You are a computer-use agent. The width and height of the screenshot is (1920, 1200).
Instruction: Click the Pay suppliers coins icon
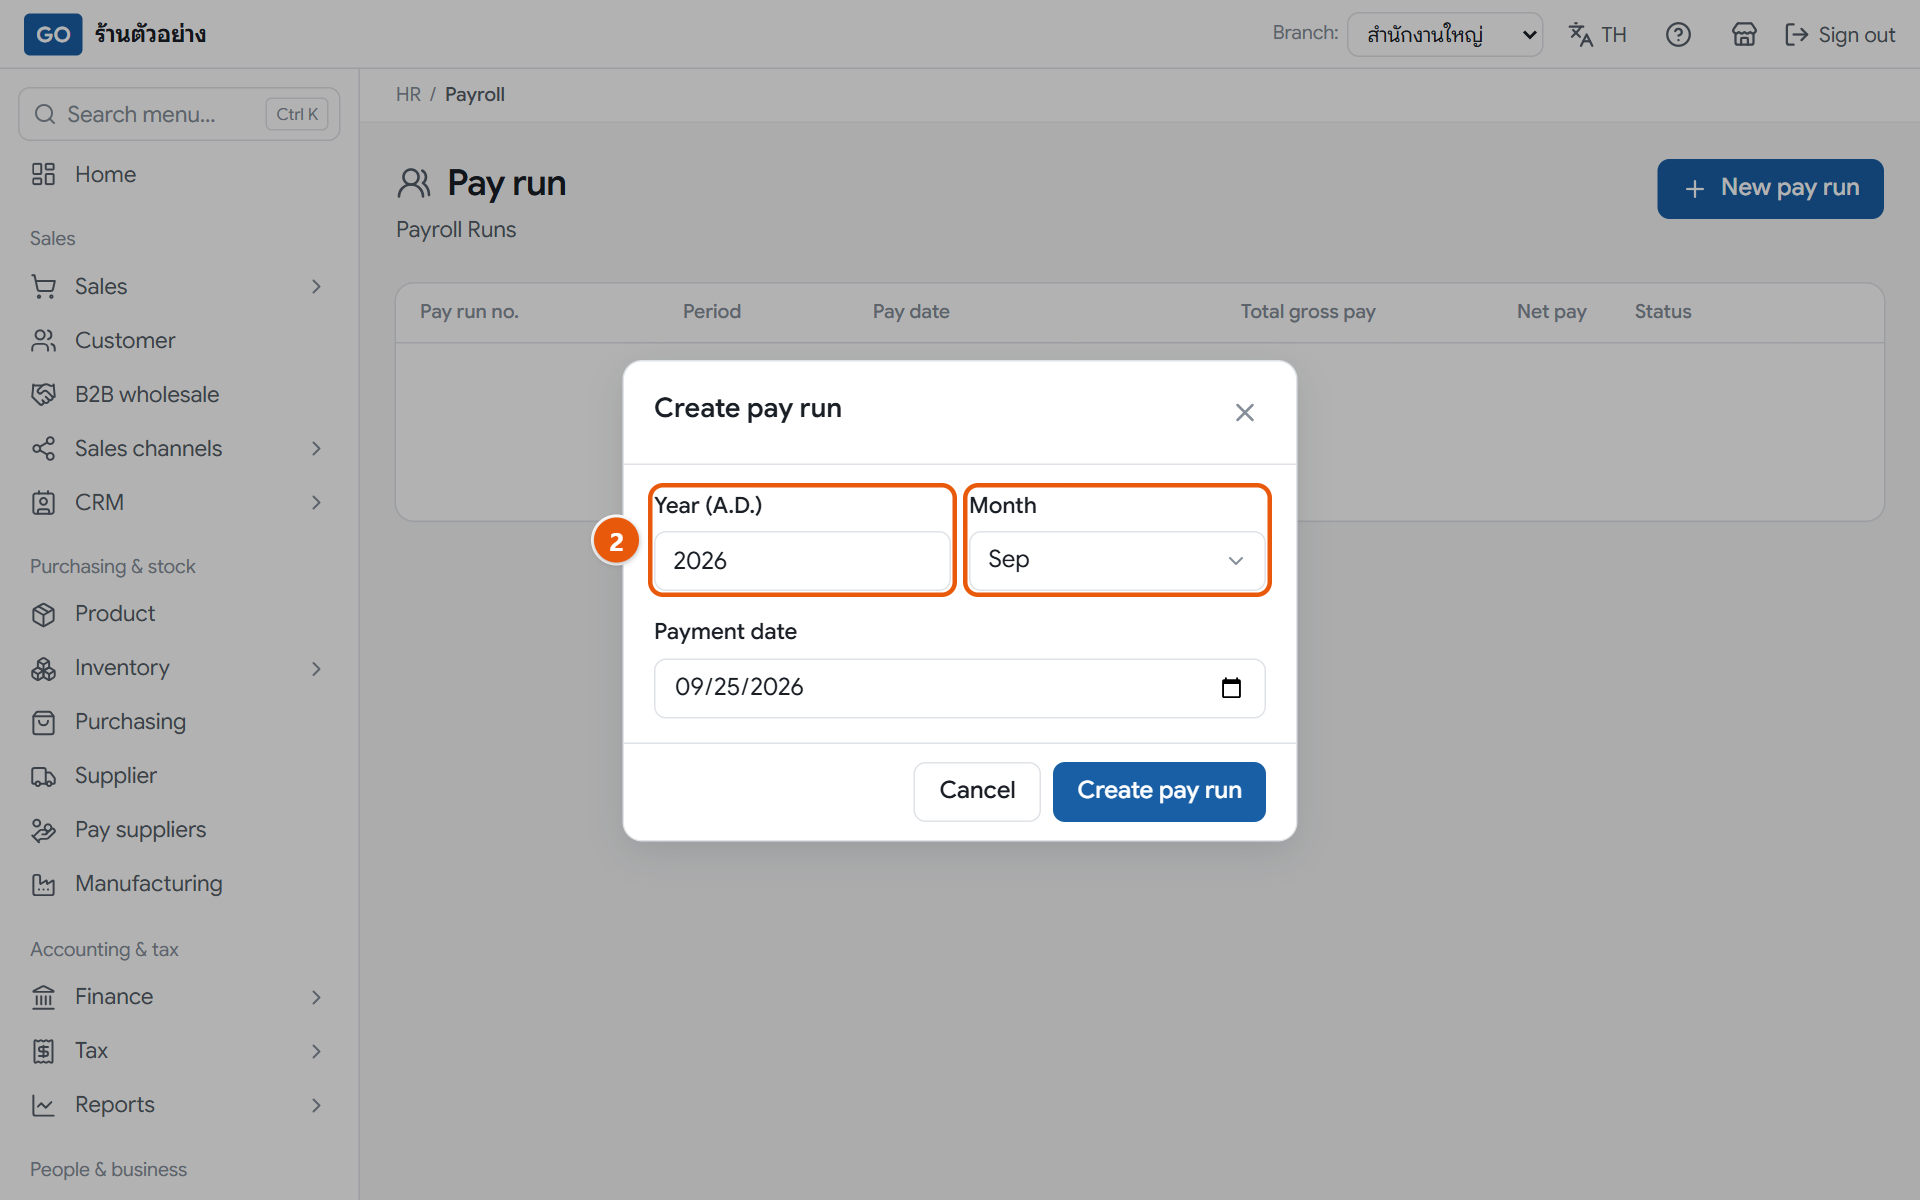coord(43,830)
